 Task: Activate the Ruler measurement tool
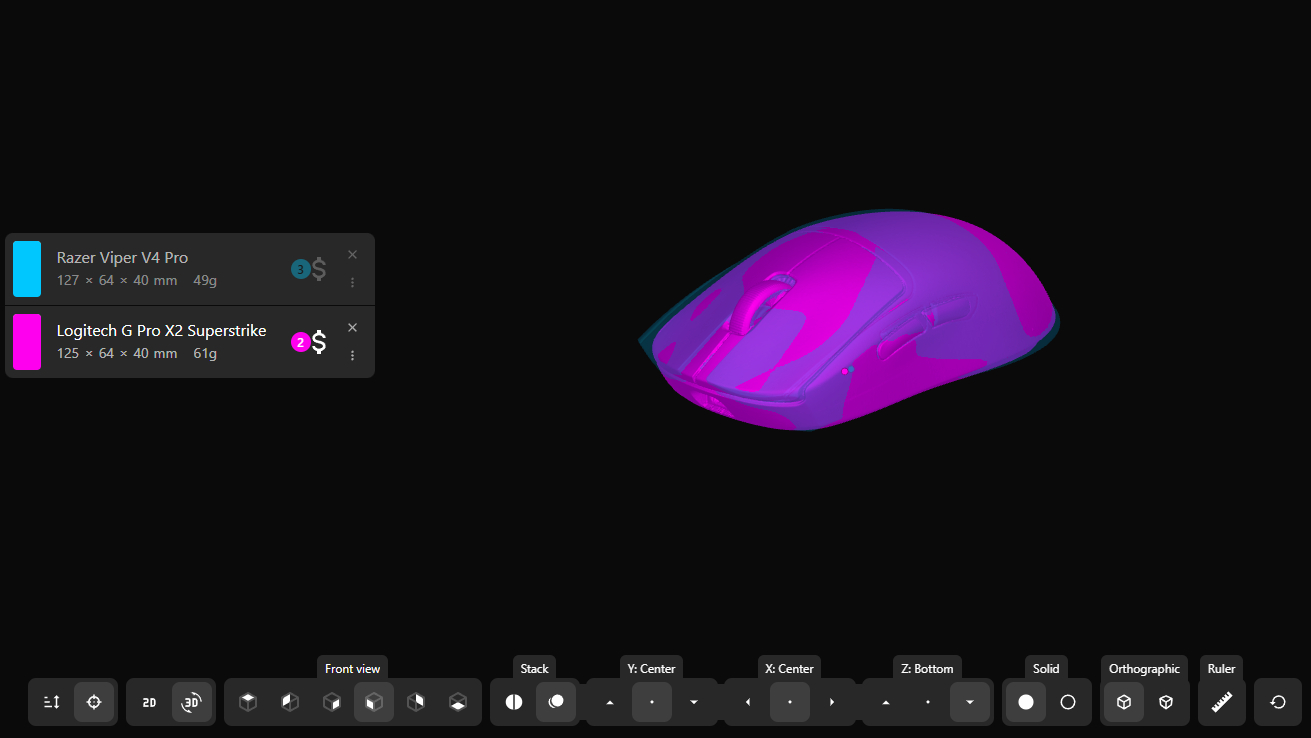point(1221,702)
